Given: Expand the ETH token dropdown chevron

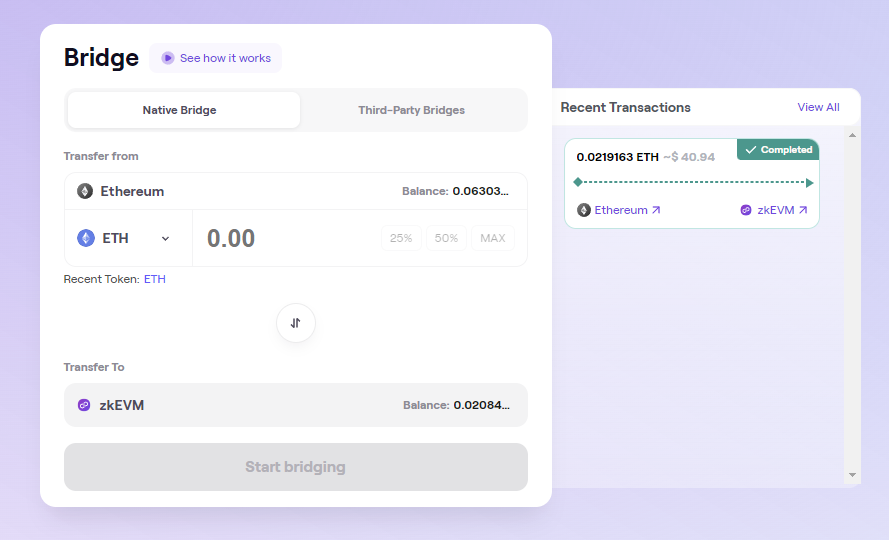Looking at the screenshot, I should pyautogui.click(x=165, y=238).
